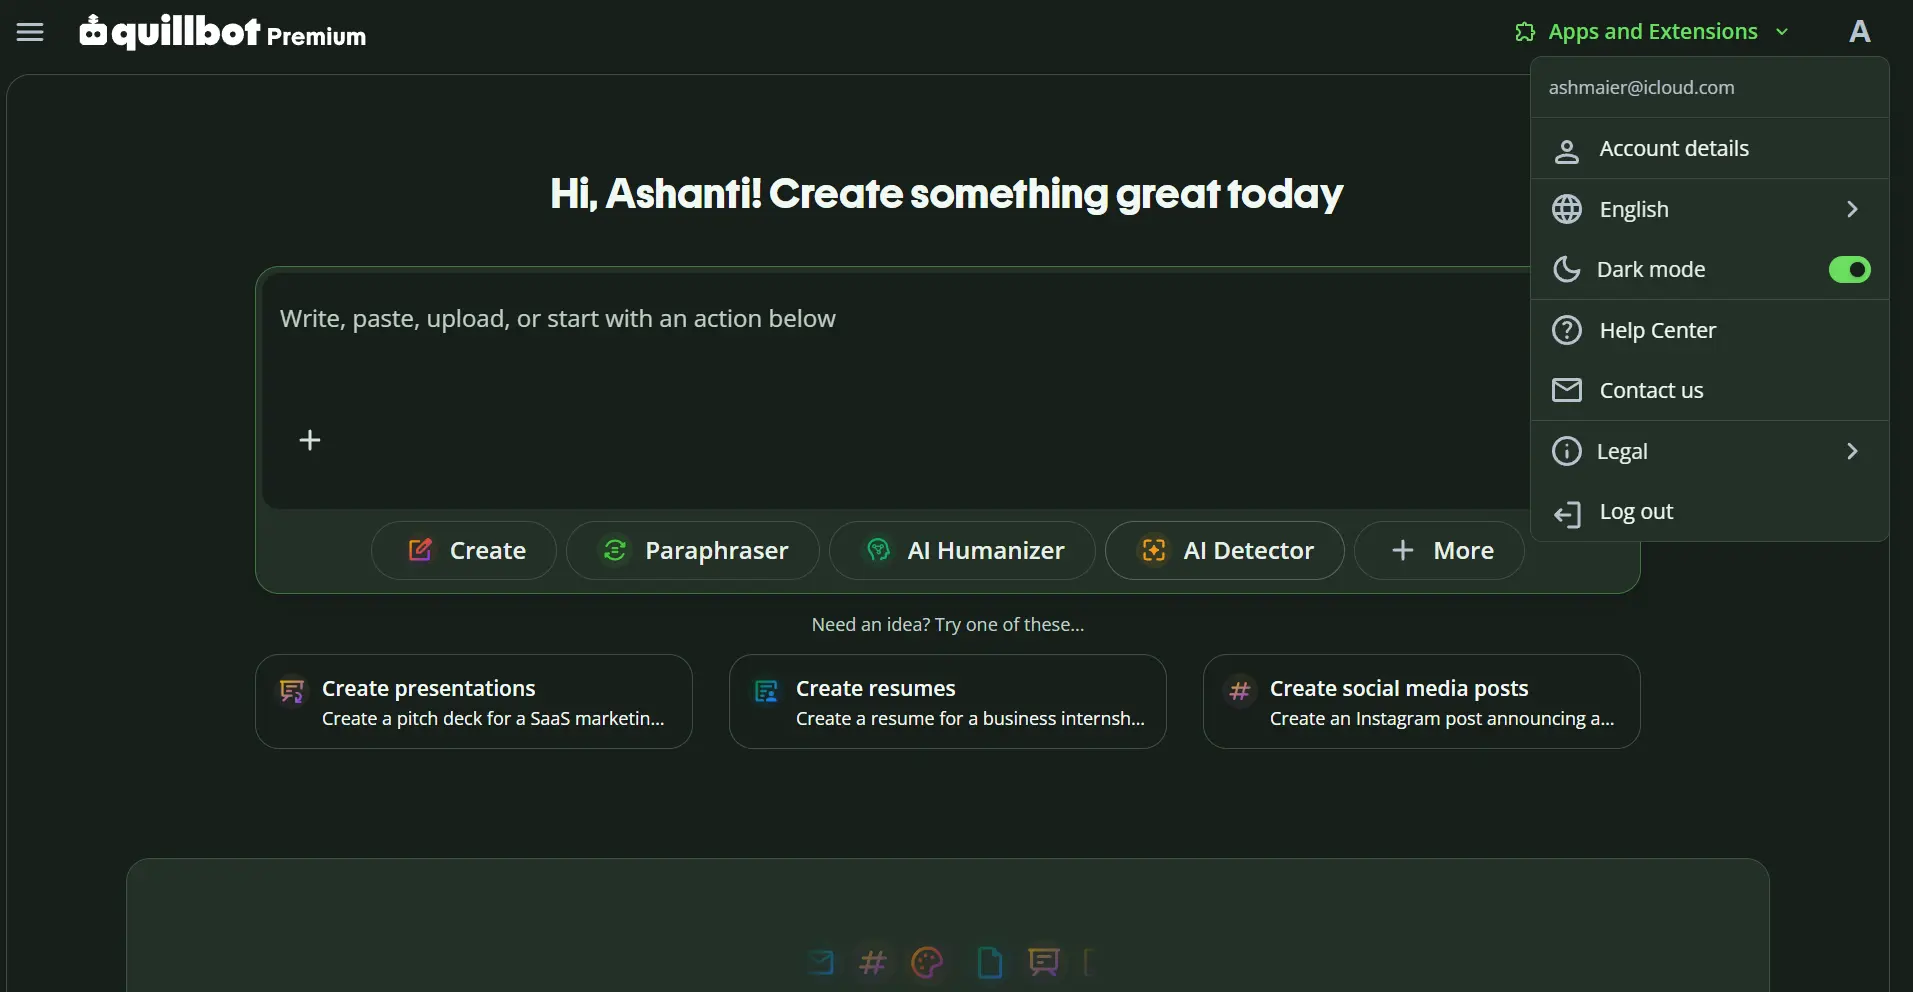Open the AI Detector tool
This screenshot has height=992, width=1913.
pos(1225,550)
